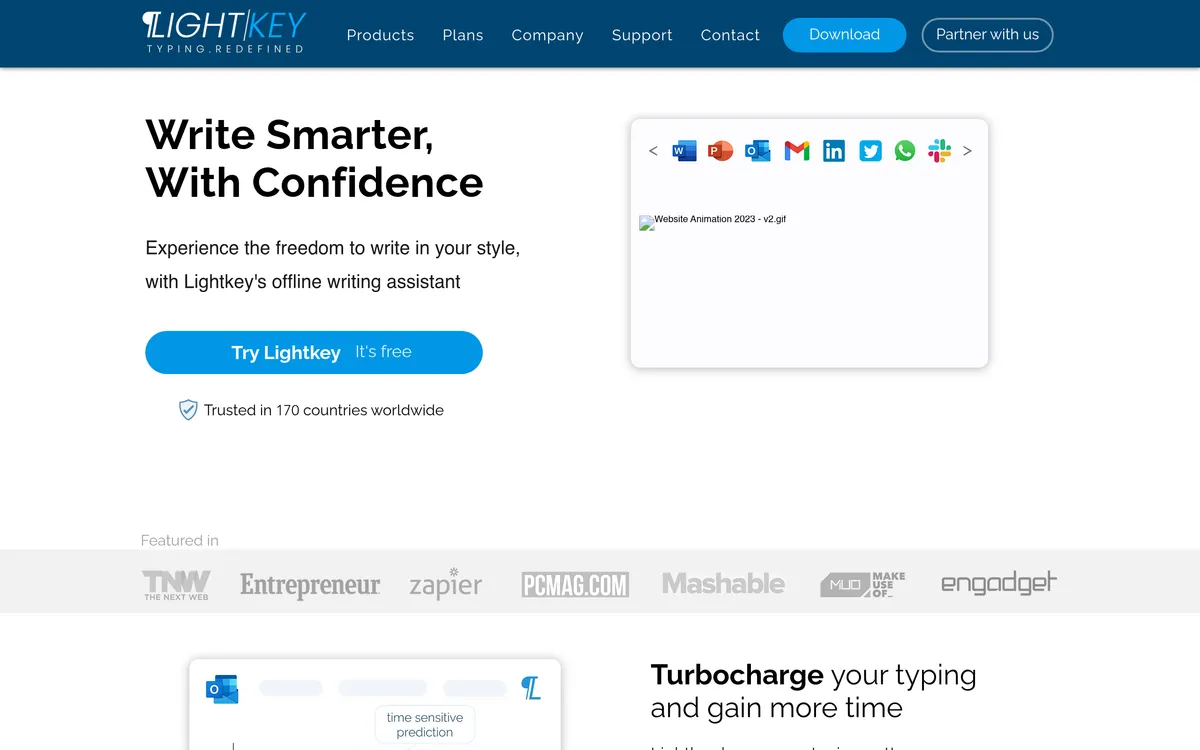The width and height of the screenshot is (1200, 750).
Task: Click the Download button
Action: click(844, 35)
